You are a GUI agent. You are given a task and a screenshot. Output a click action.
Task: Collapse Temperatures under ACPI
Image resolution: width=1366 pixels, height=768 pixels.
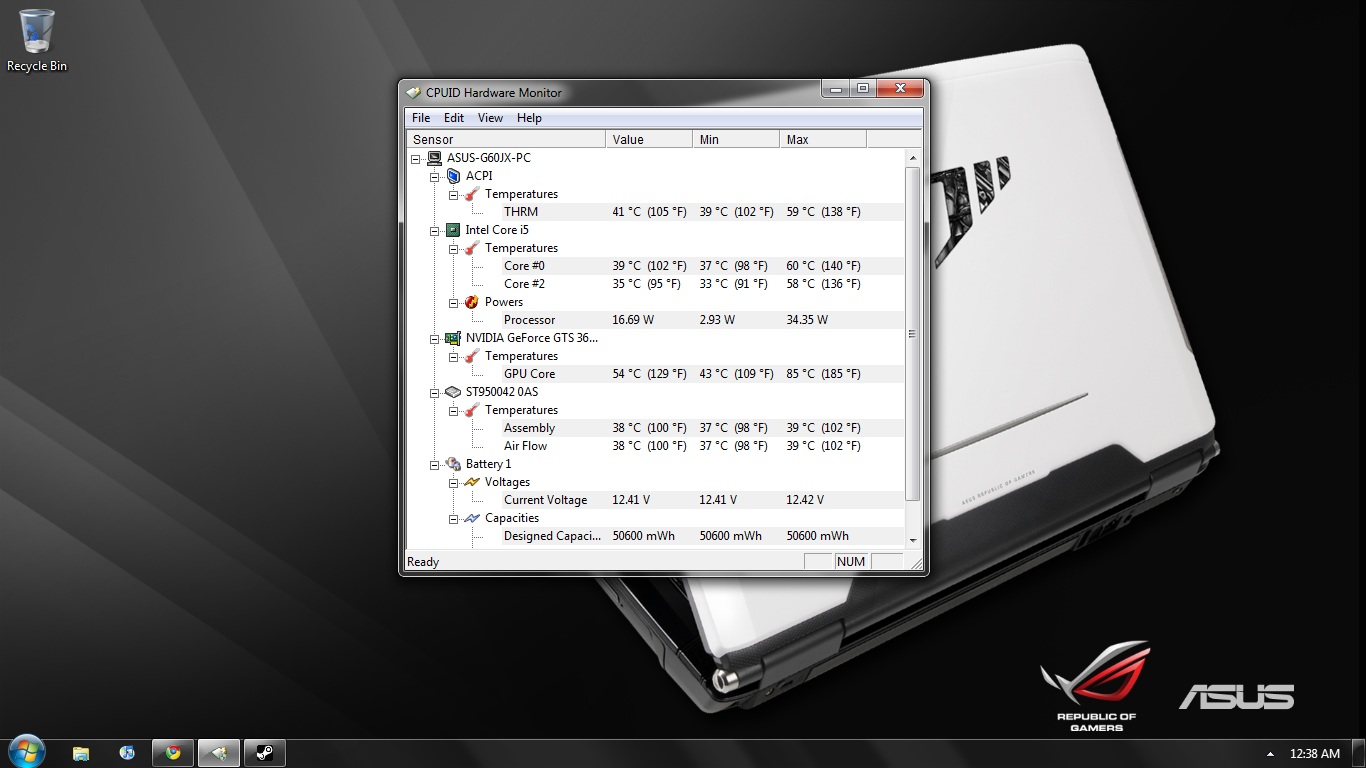click(x=454, y=194)
